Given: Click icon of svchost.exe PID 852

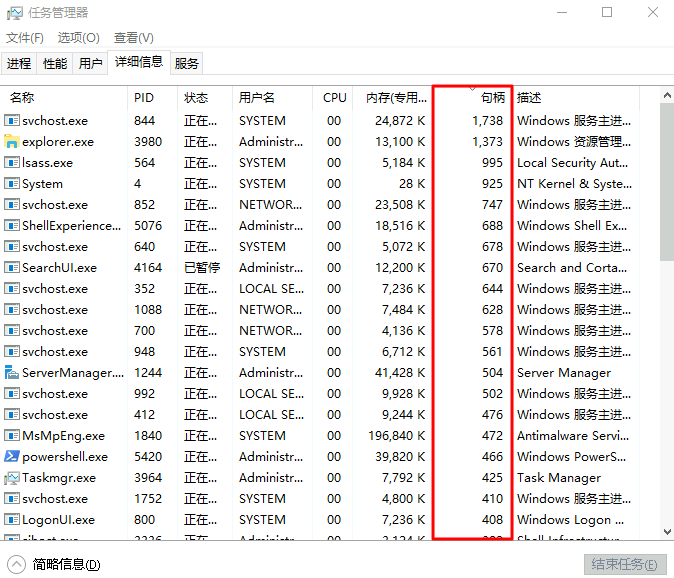Looking at the screenshot, I should point(12,204).
